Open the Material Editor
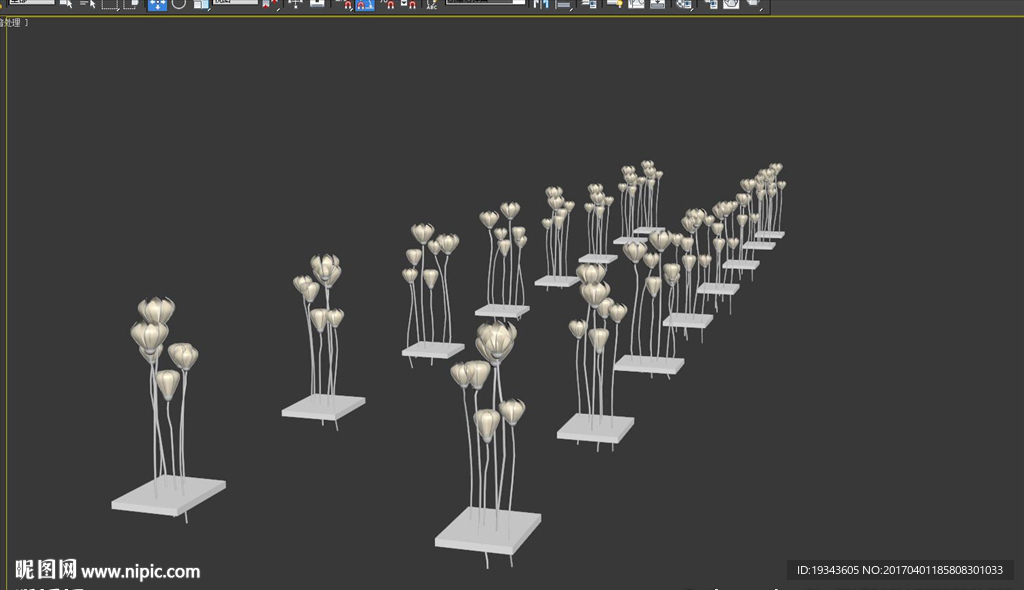This screenshot has width=1024, height=590. [x=684, y=4]
